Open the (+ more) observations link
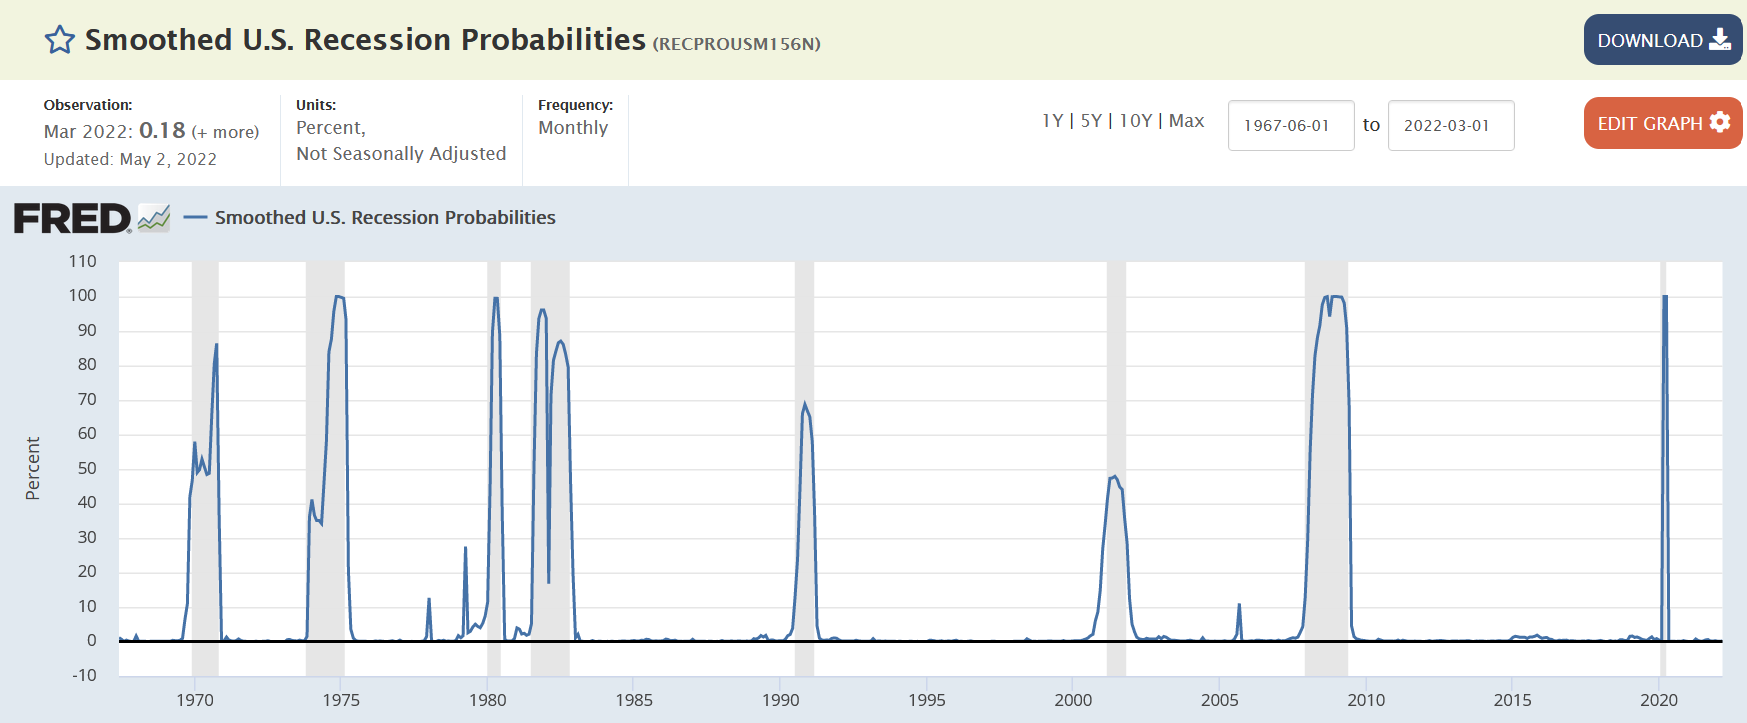The height and width of the screenshot is (723, 1747). 225,132
